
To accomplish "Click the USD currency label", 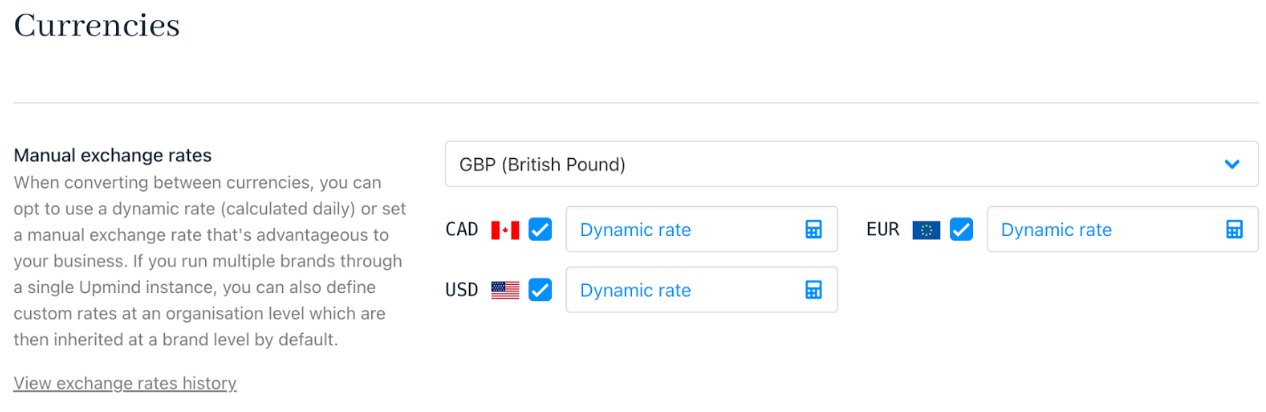I will tap(462, 290).
